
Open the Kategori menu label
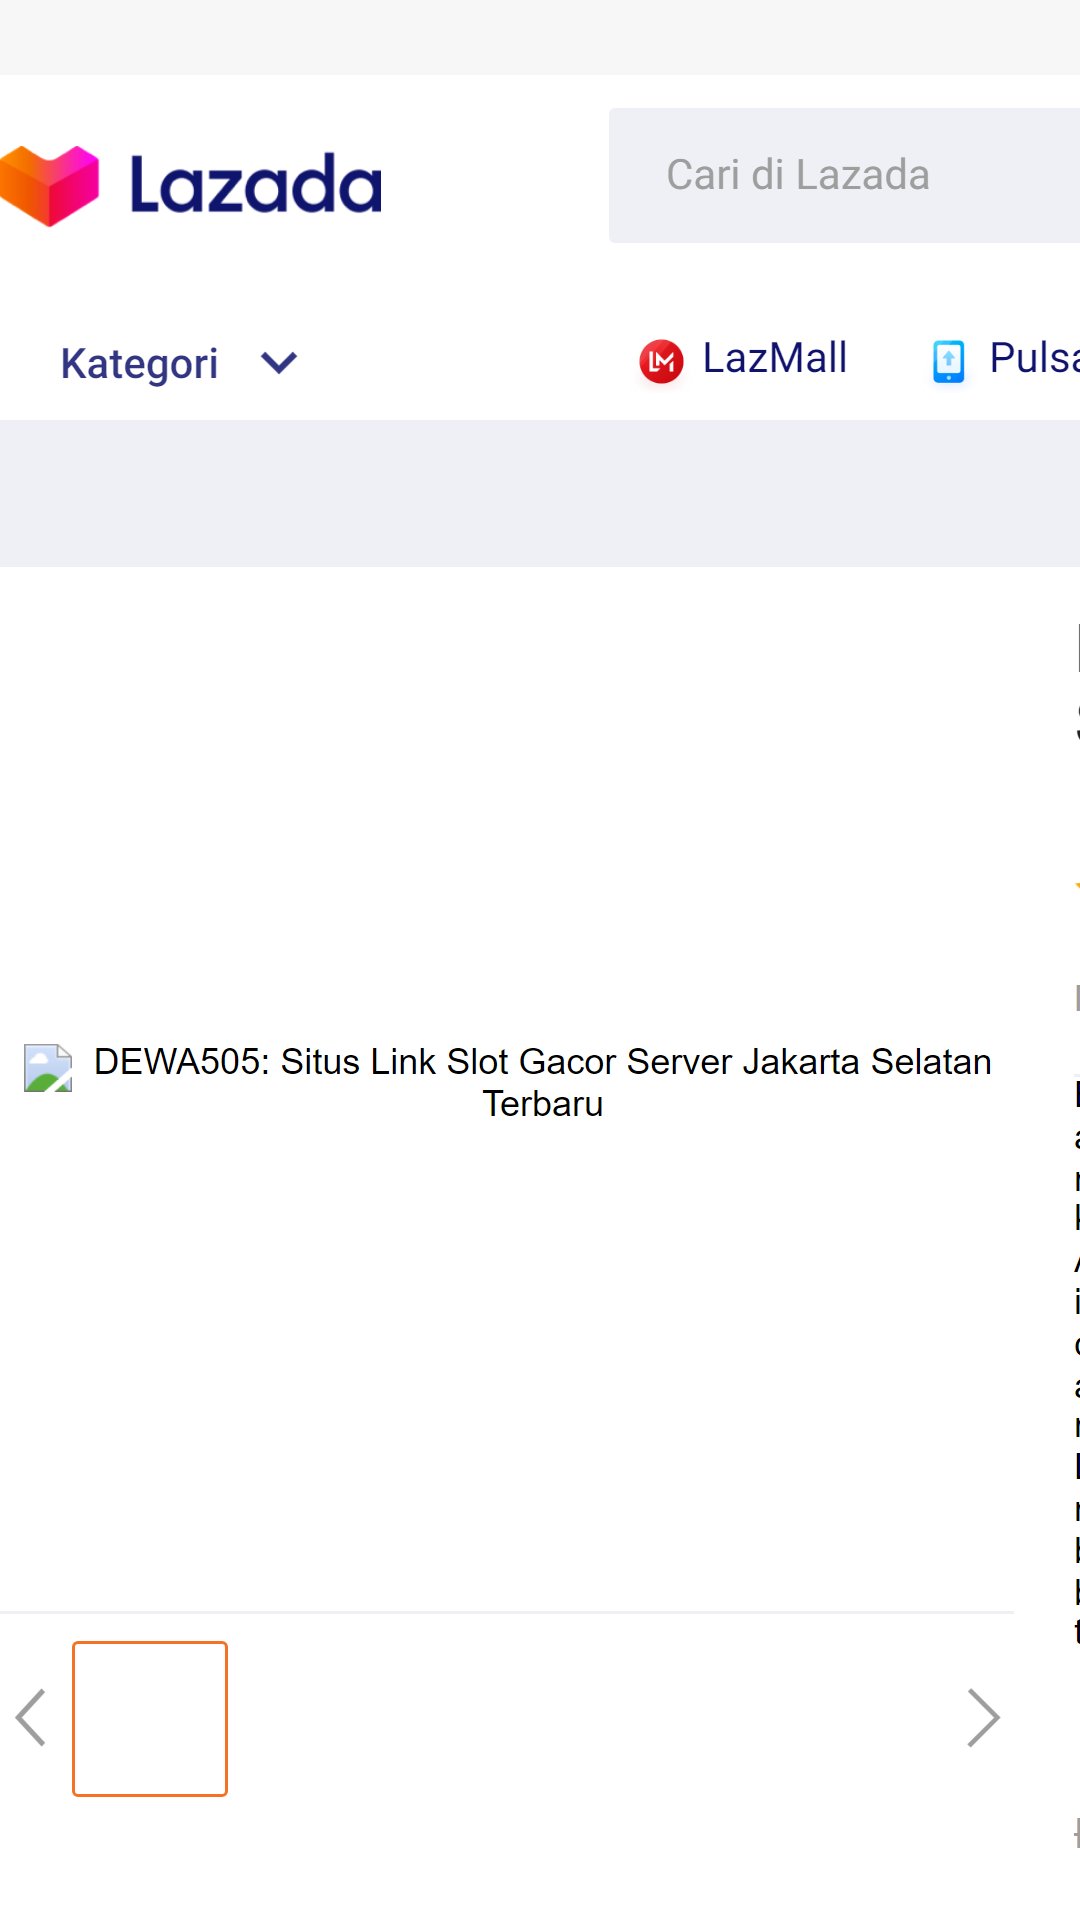(139, 363)
